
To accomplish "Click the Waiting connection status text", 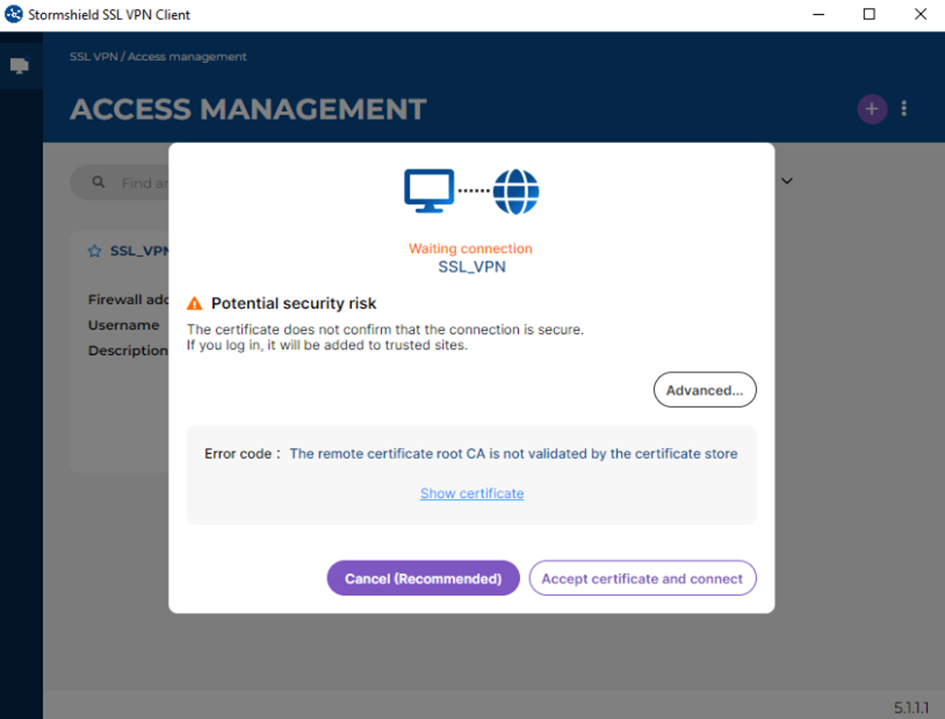I will point(471,248).
